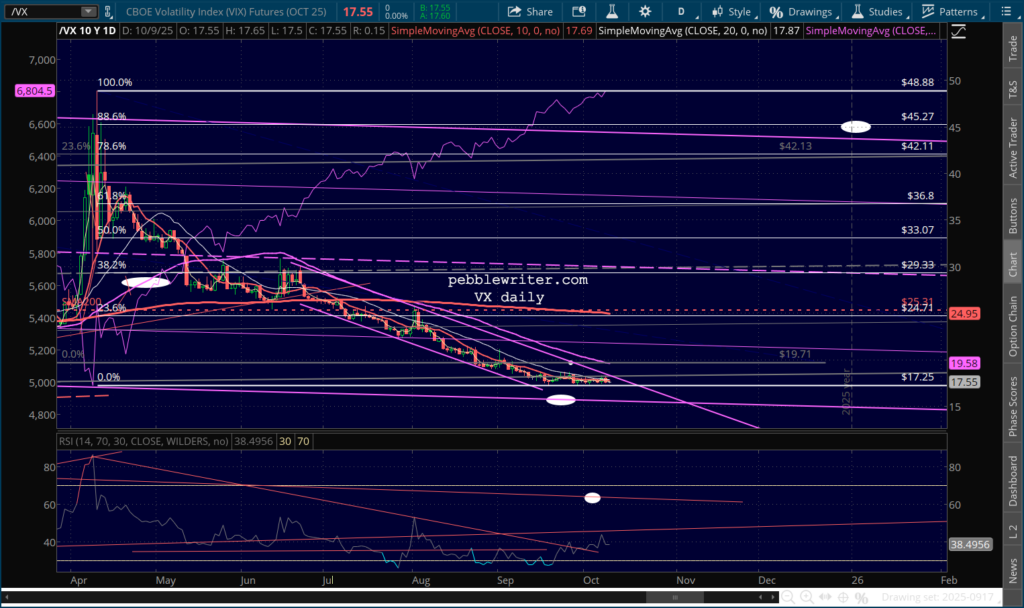This screenshot has height=608, width=1024.
Task: Open the Phase Scores sidebar tab
Action: click(1013, 406)
